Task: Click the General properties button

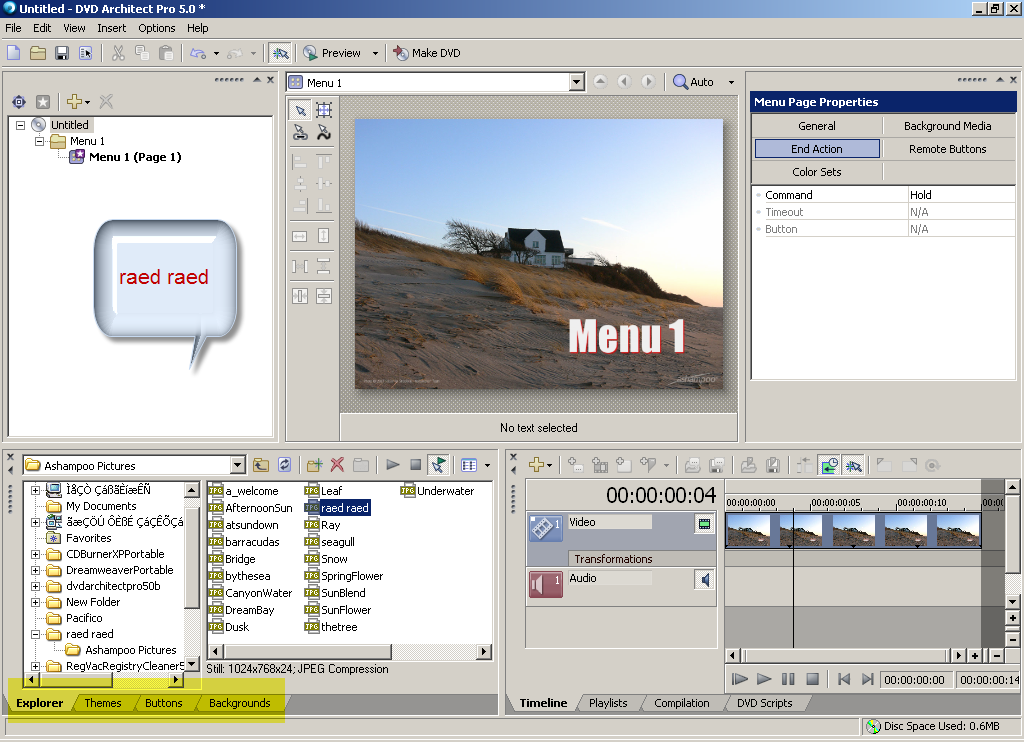Action: [816, 126]
